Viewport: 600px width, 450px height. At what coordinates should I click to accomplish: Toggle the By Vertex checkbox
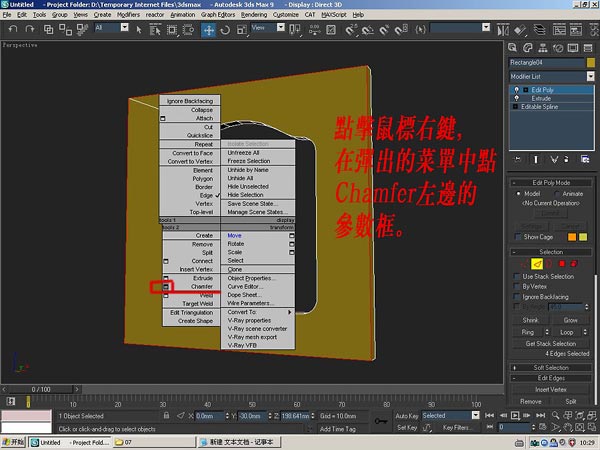517,286
